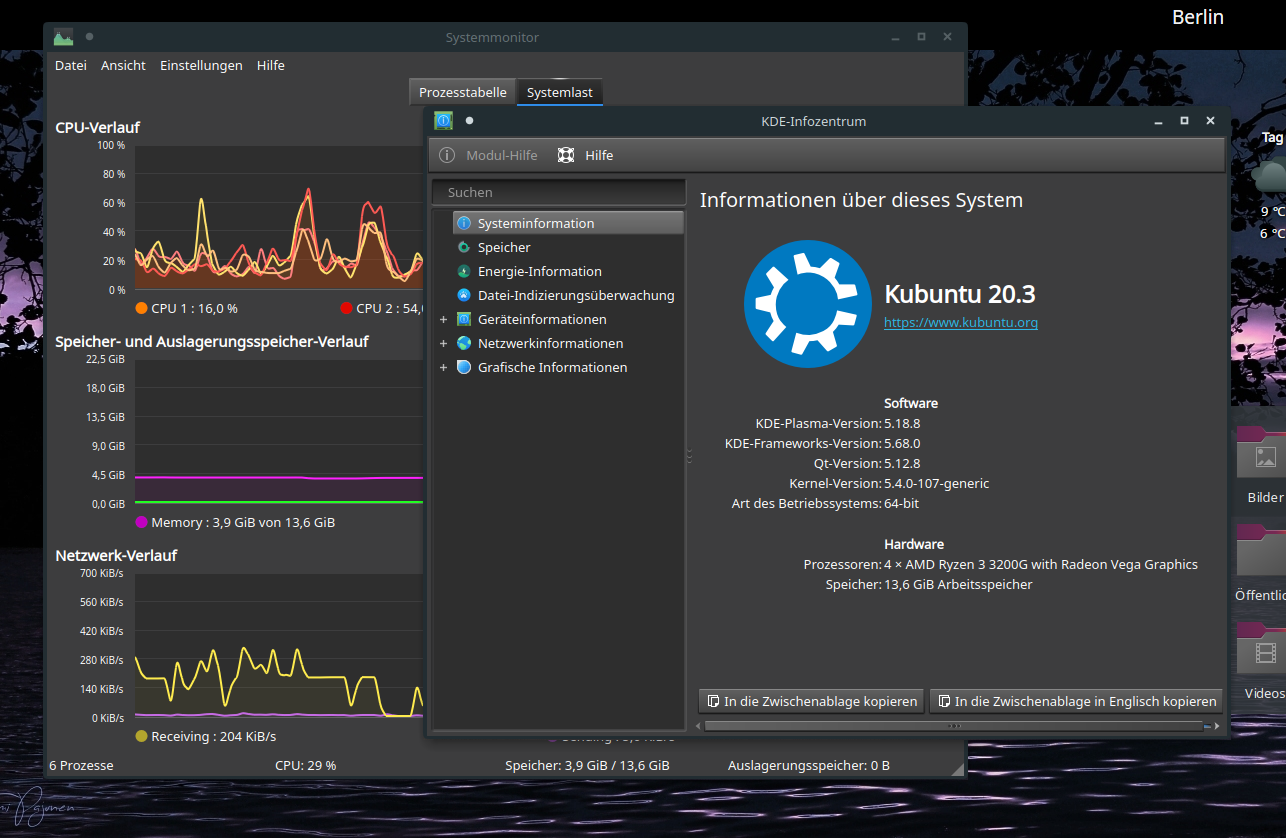Click the Prozessoren AMD Ryzen 3 3200G text
The width and height of the screenshot is (1286, 838).
[x=1041, y=564]
